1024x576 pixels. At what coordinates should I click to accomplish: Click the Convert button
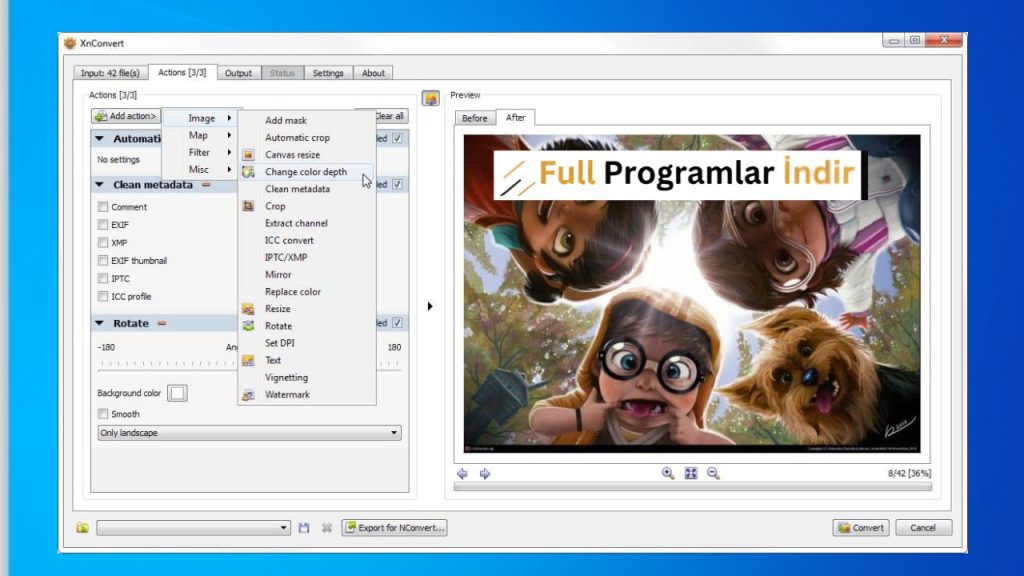click(861, 528)
